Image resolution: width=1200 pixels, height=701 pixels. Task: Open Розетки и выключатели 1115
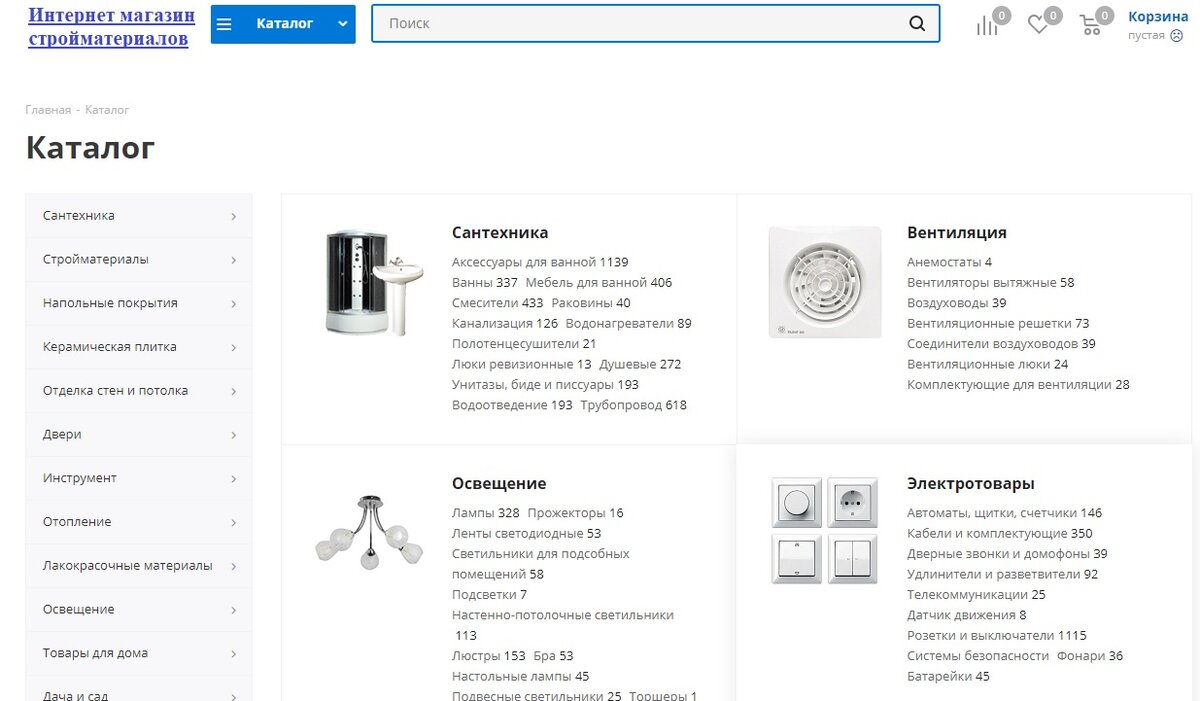(x=997, y=635)
